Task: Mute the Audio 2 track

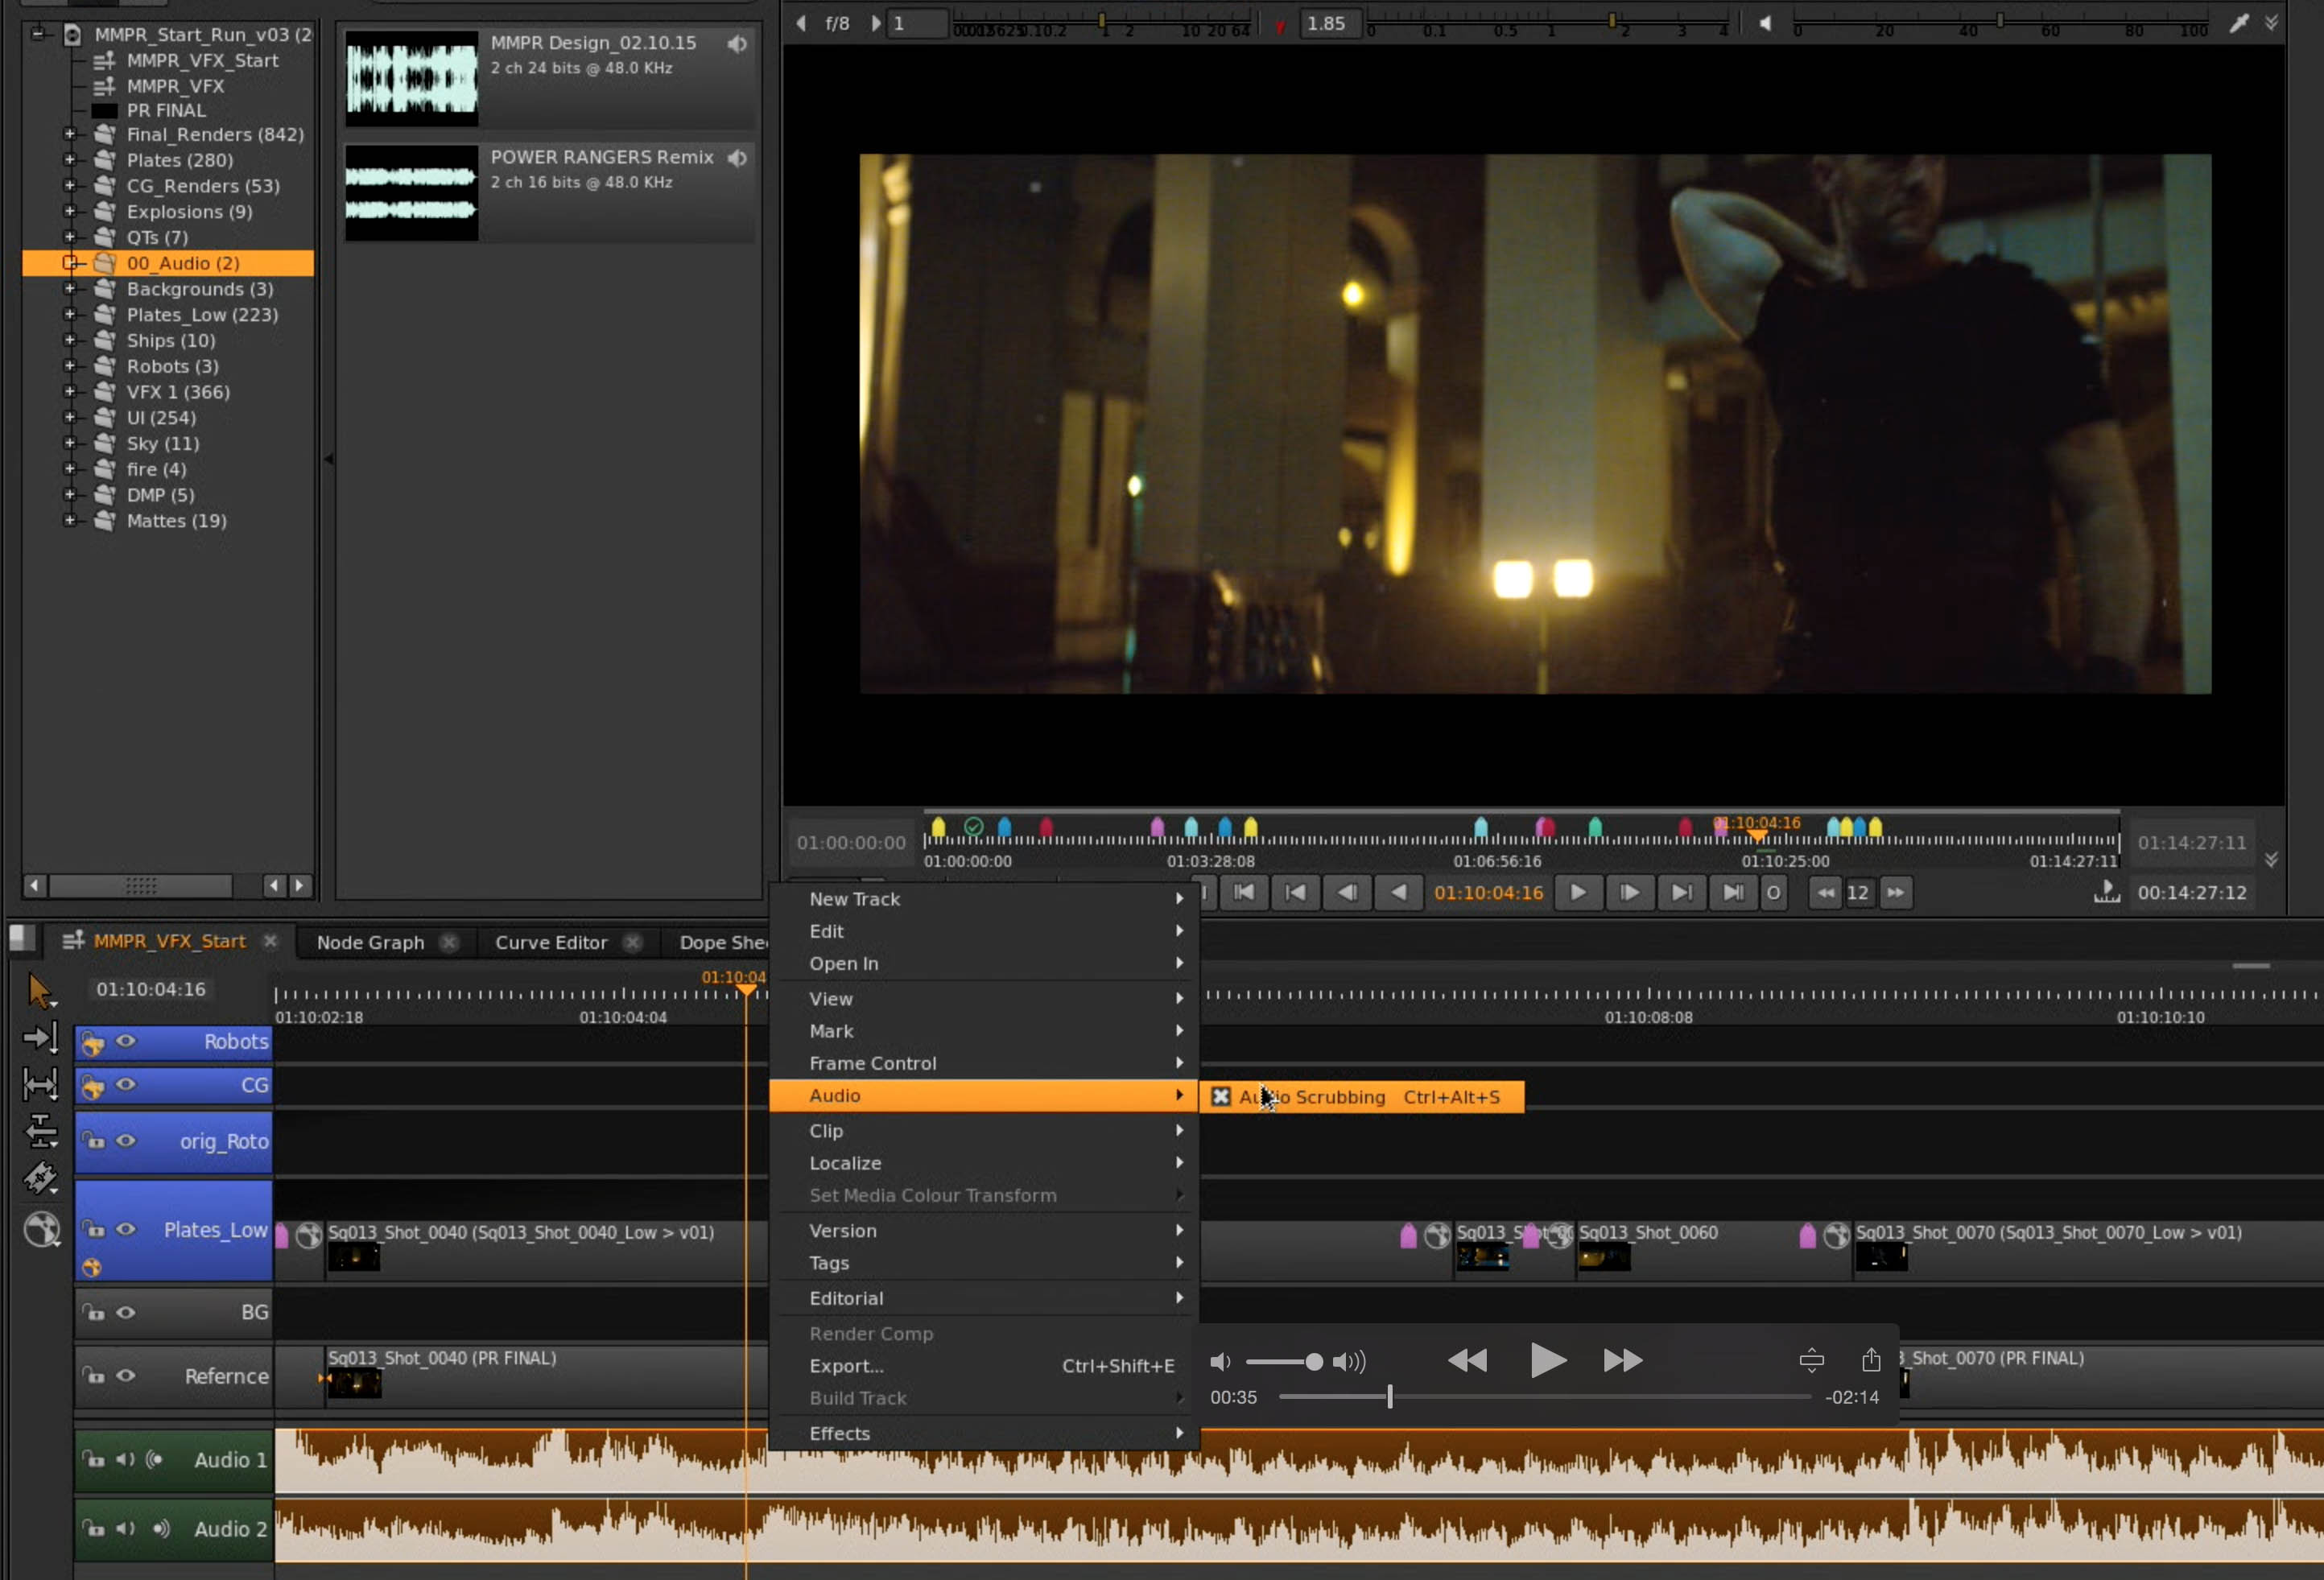Action: pos(125,1528)
